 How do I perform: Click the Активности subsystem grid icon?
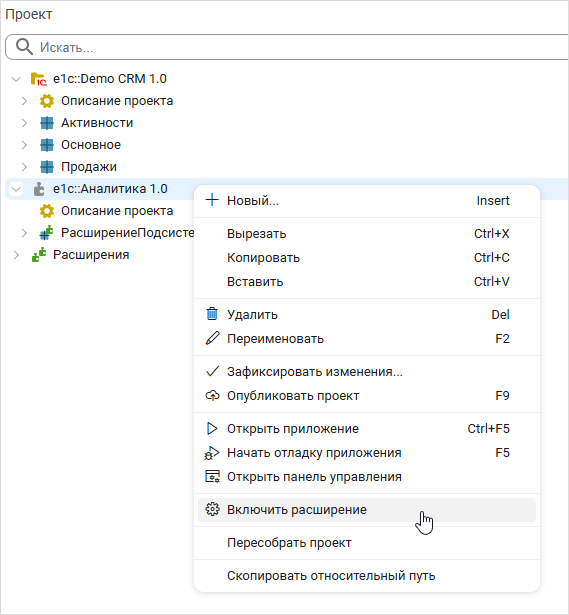[x=47, y=123]
